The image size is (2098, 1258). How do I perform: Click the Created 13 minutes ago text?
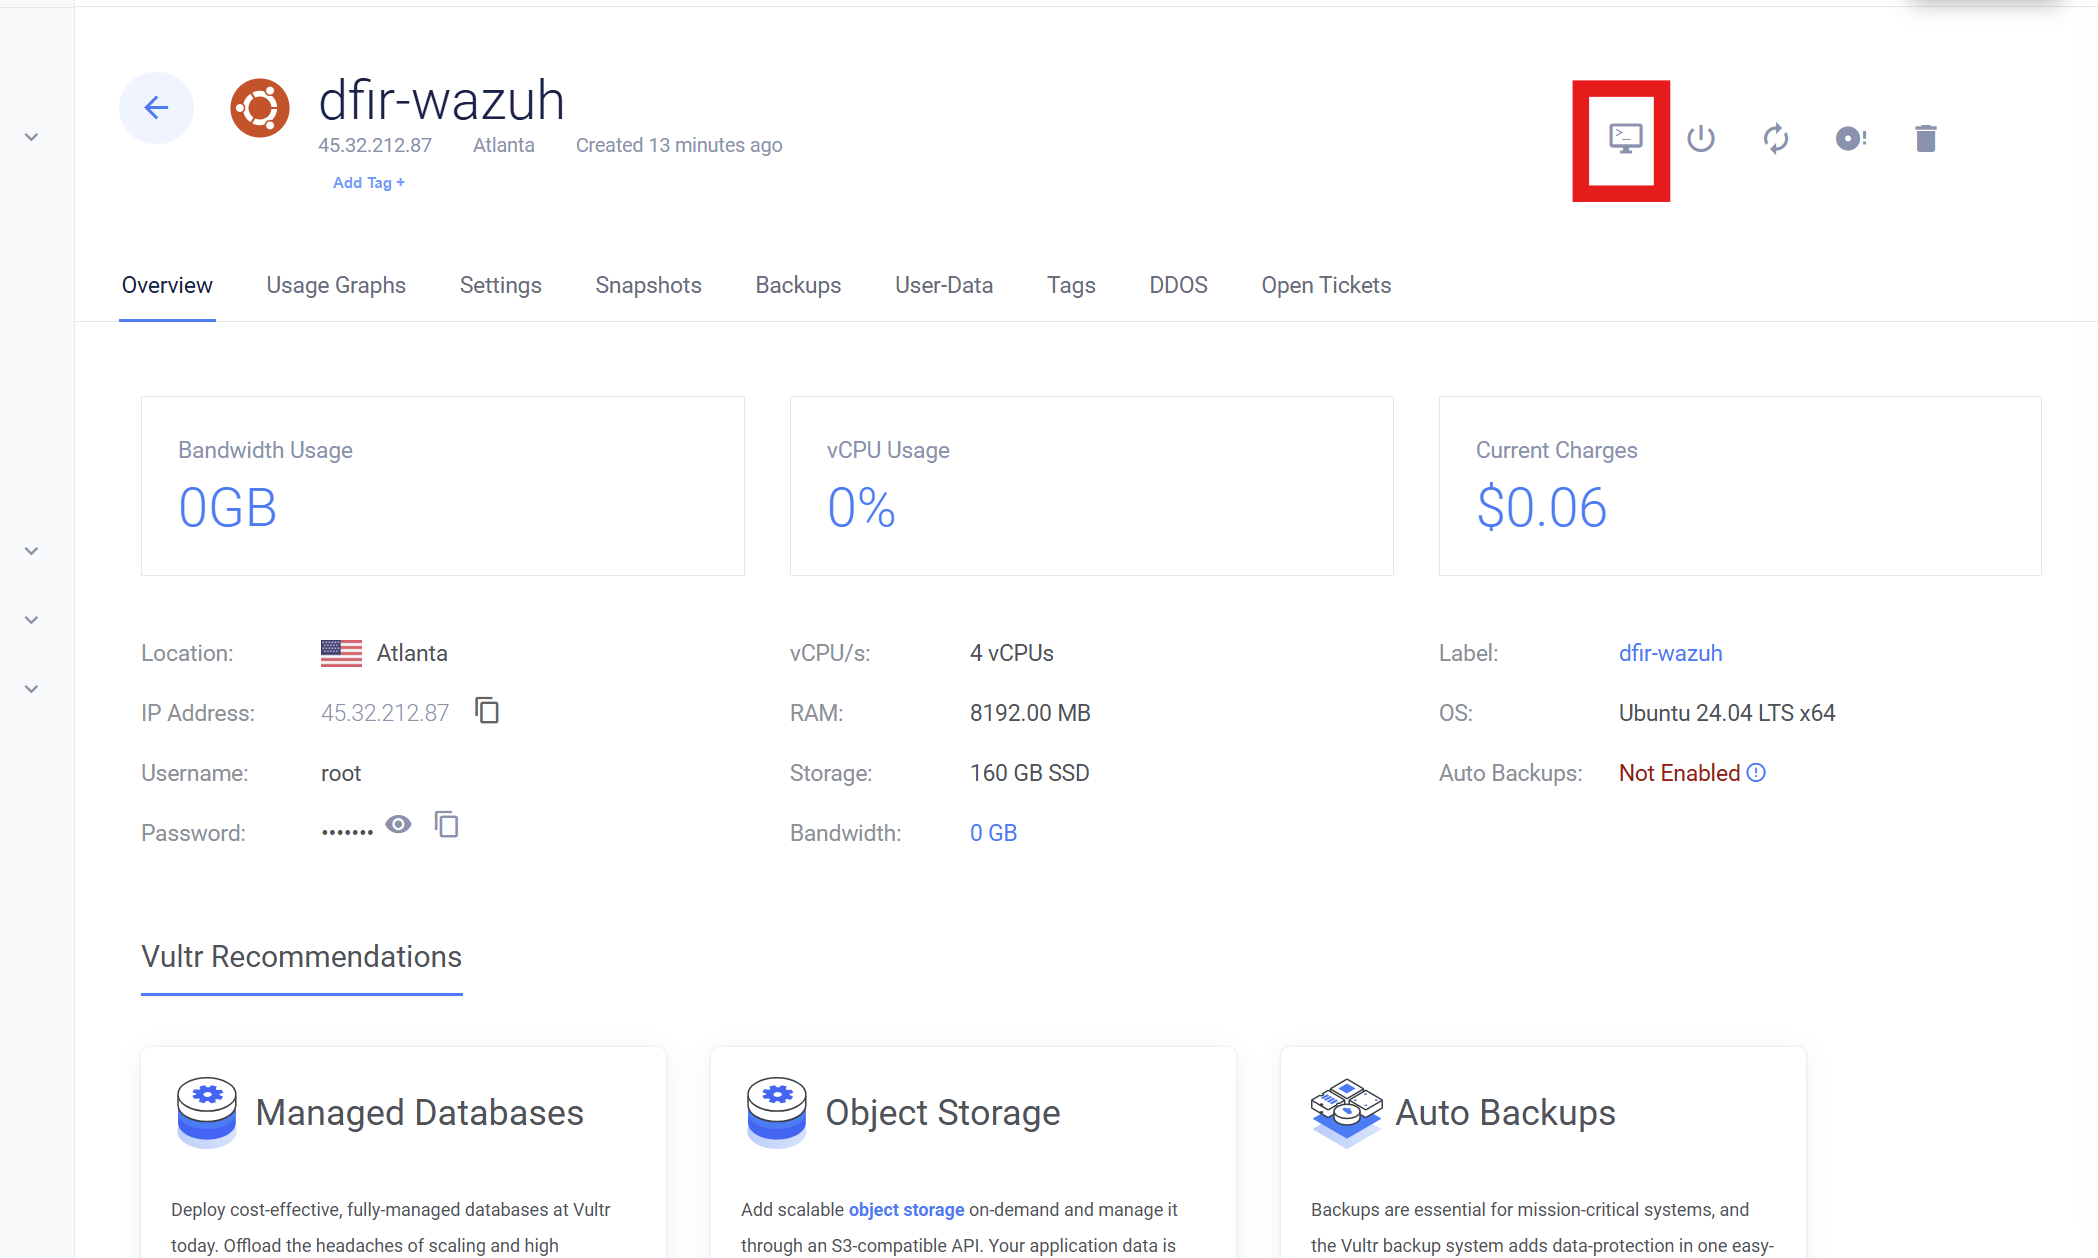(x=679, y=145)
